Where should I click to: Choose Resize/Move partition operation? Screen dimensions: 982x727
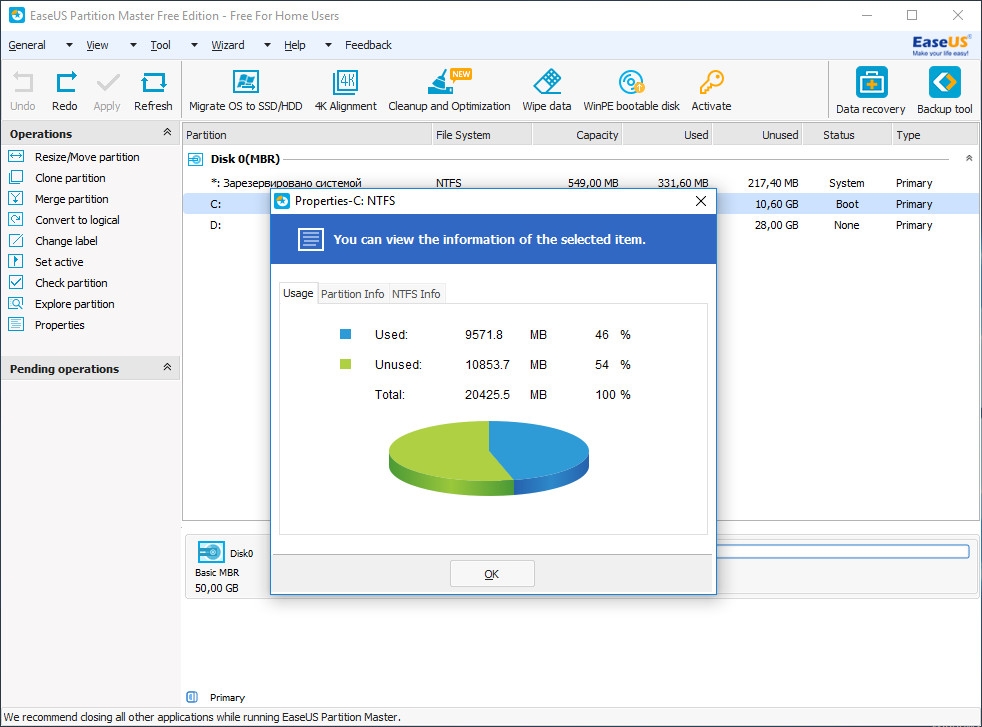[x=87, y=157]
